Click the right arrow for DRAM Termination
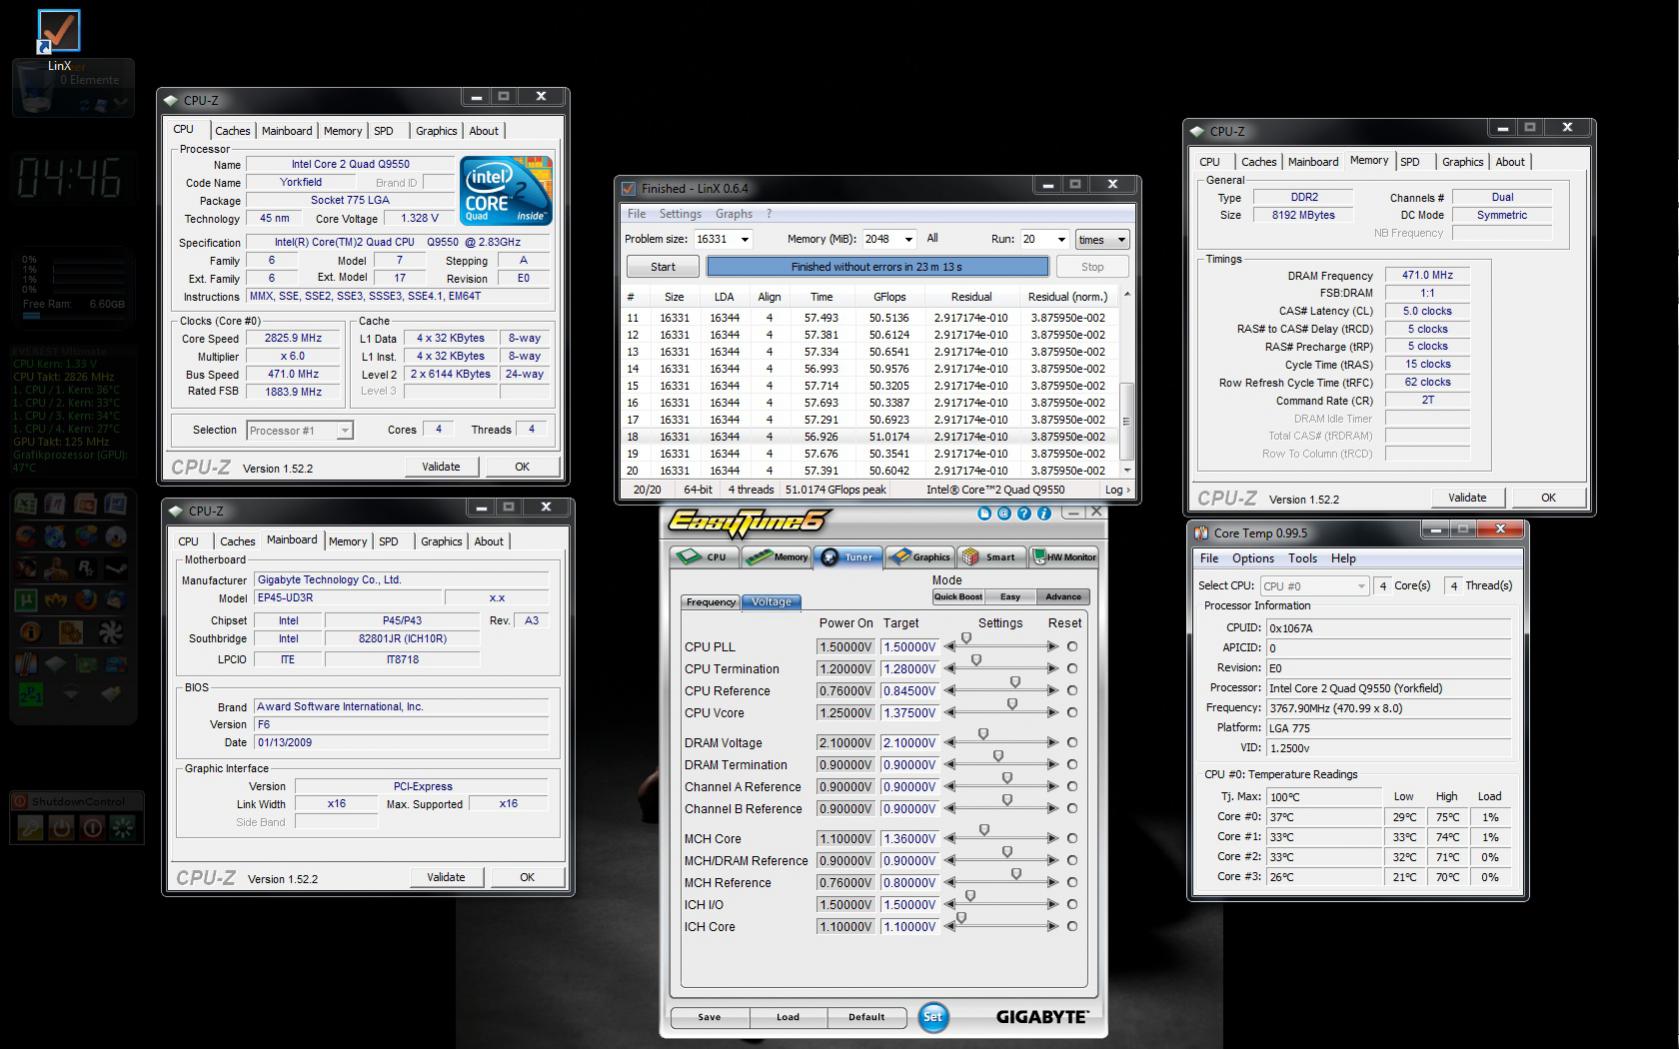This screenshot has width=1679, height=1049. click(x=1052, y=765)
